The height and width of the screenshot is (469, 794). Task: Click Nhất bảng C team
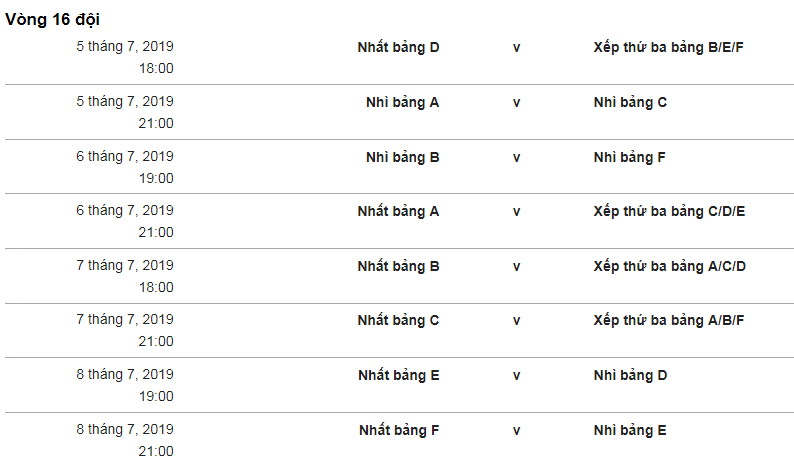(398, 321)
